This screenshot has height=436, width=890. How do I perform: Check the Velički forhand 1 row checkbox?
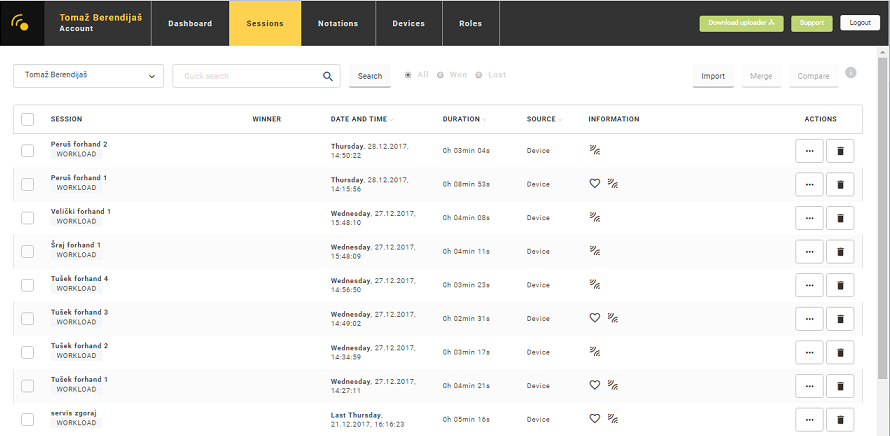point(27,217)
